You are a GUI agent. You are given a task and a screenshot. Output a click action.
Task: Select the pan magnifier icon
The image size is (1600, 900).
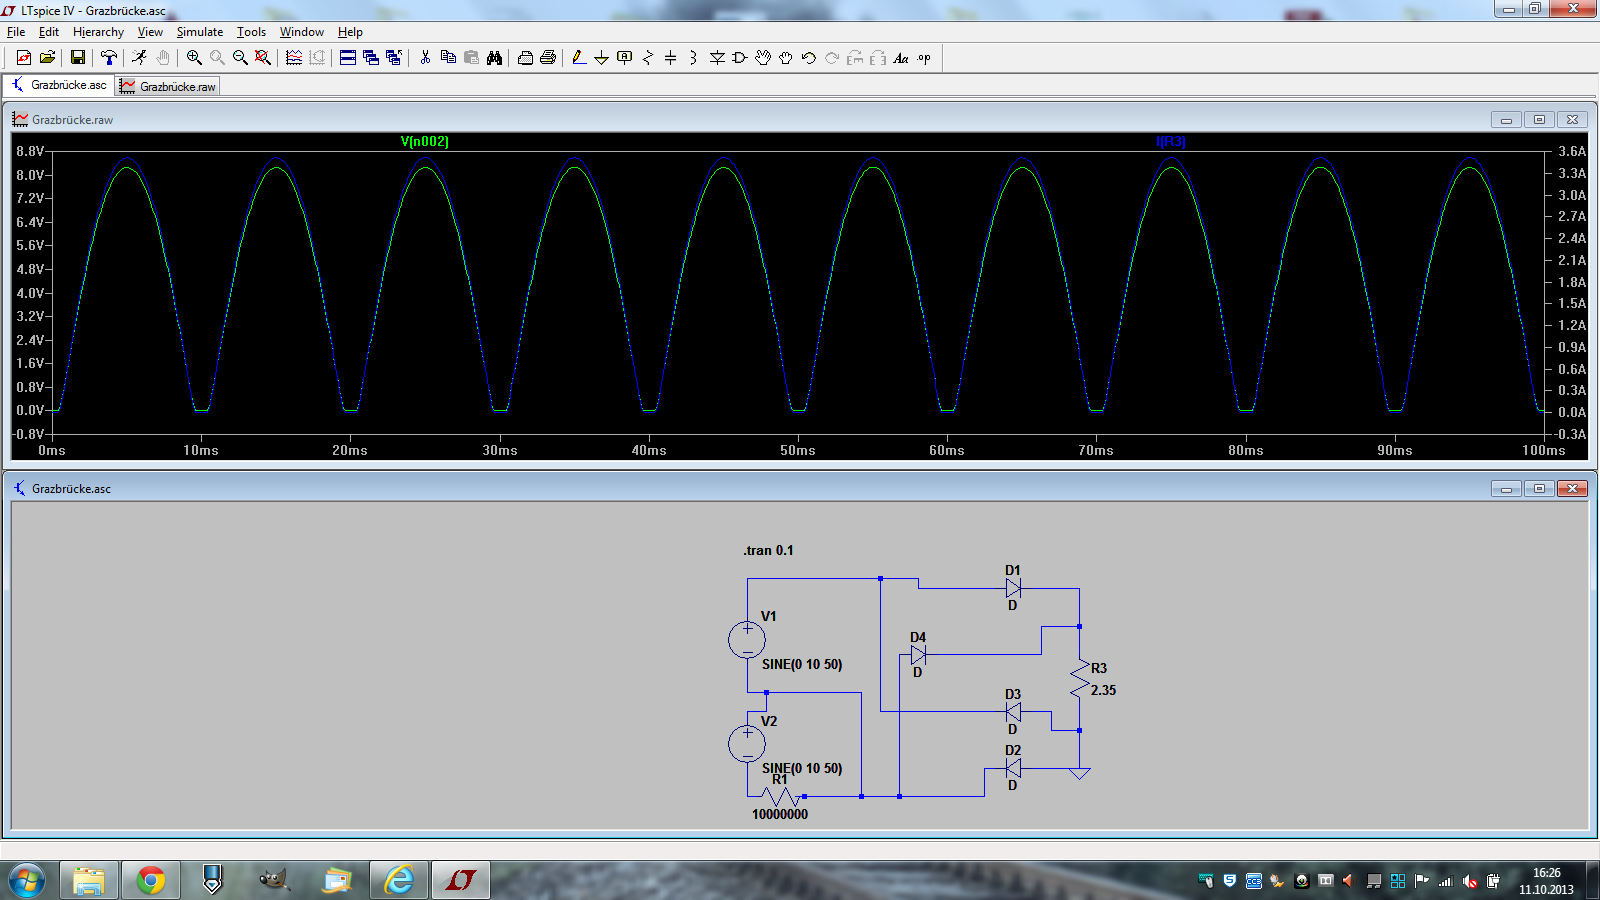pyautogui.click(x=217, y=58)
